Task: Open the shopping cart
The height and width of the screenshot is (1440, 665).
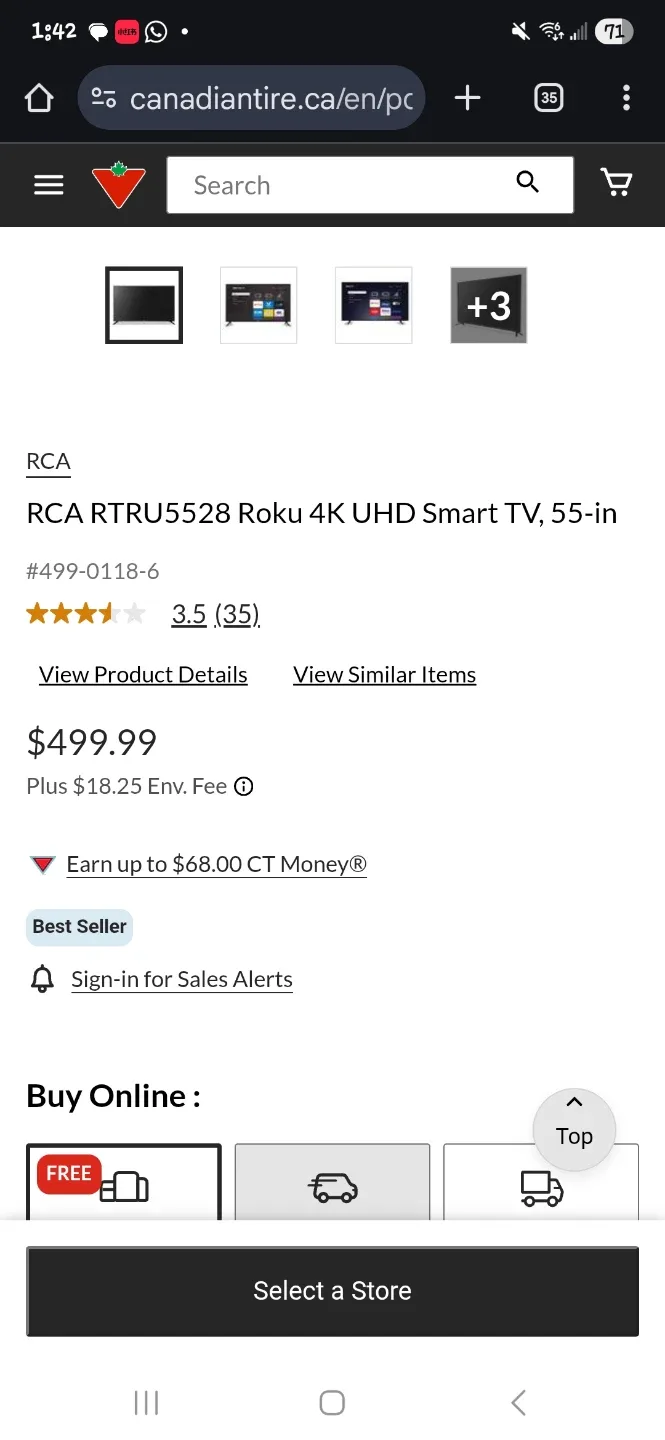Action: (x=618, y=184)
